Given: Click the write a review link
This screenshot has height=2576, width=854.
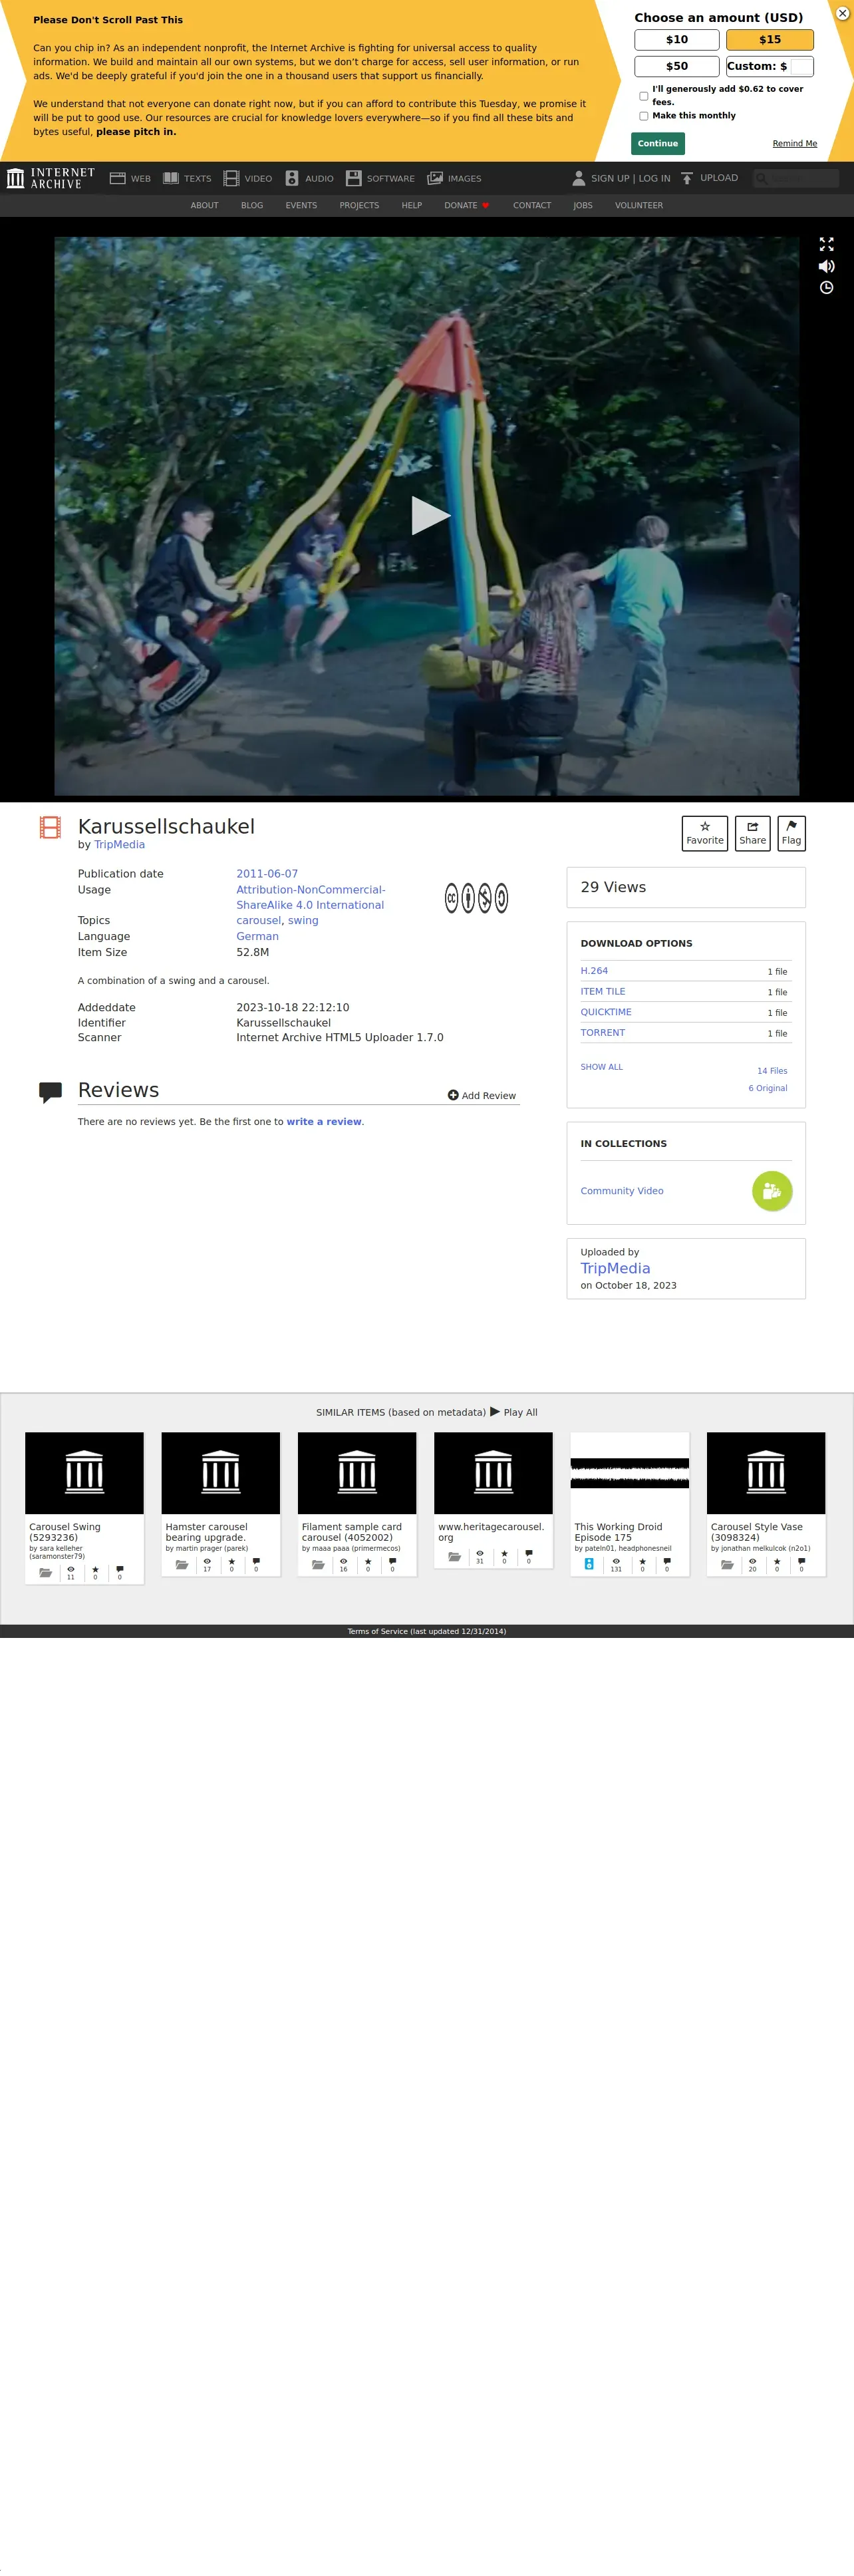Looking at the screenshot, I should (x=324, y=1122).
